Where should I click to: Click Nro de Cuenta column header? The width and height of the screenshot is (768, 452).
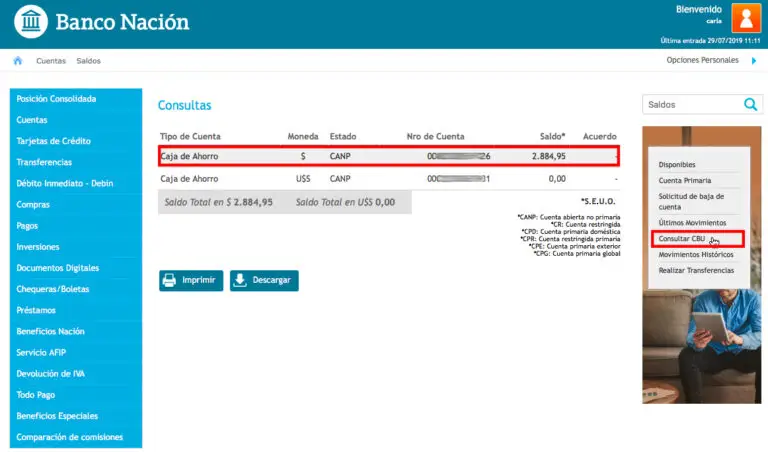coord(435,137)
